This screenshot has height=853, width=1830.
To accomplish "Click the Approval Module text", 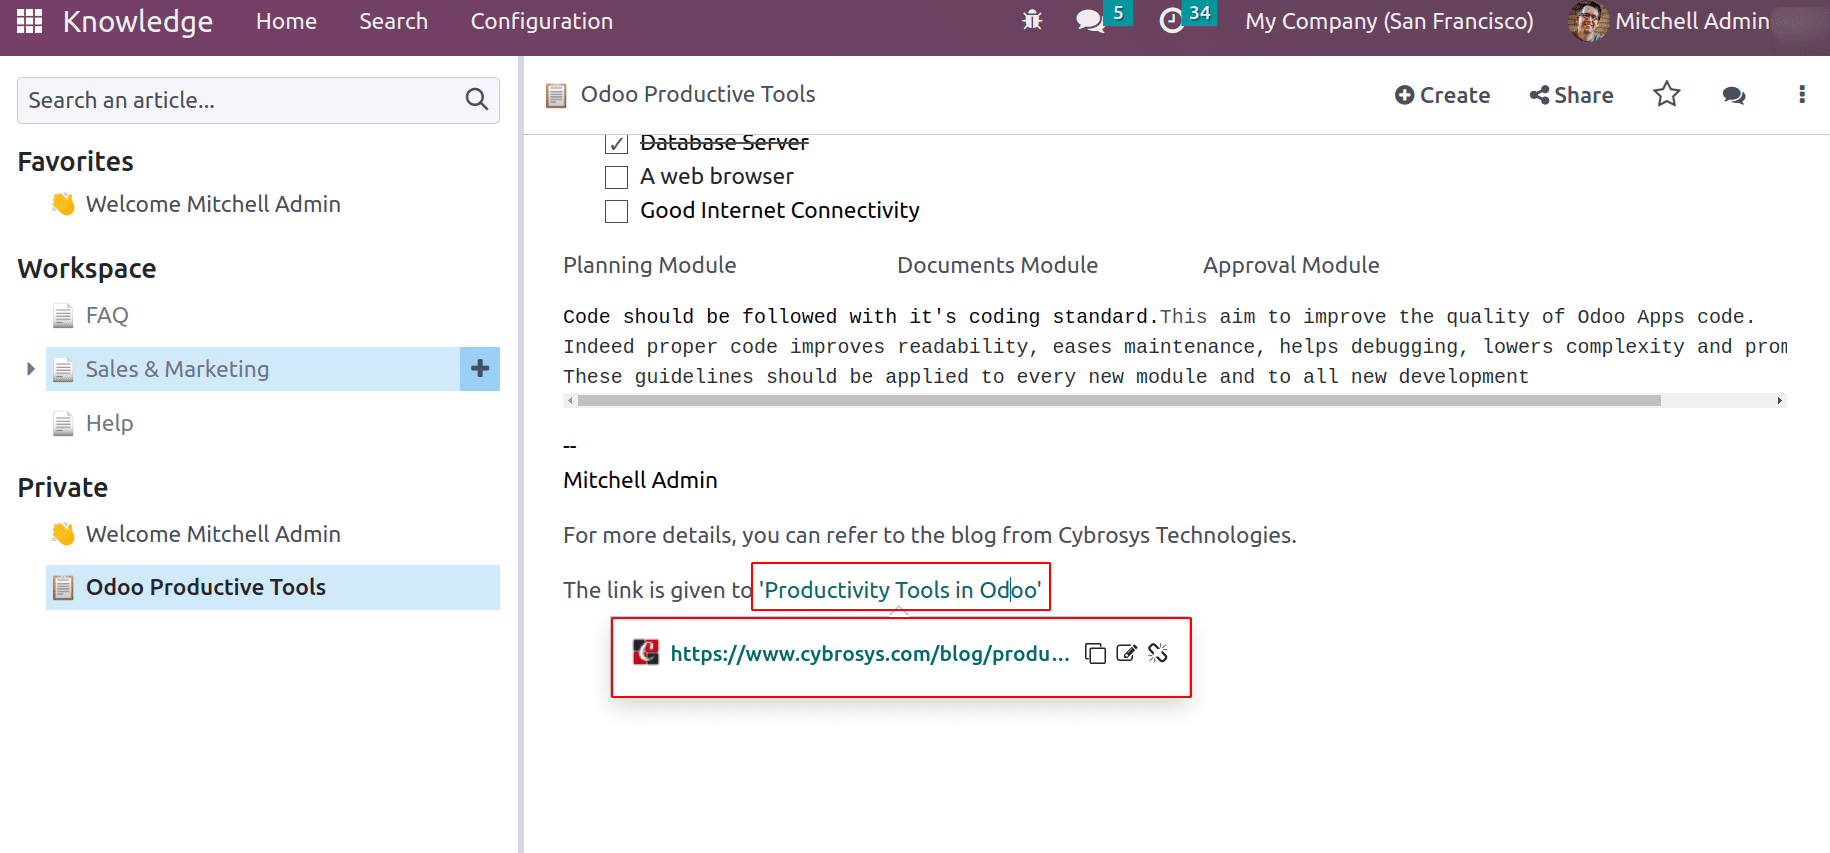I will pyautogui.click(x=1291, y=265).
